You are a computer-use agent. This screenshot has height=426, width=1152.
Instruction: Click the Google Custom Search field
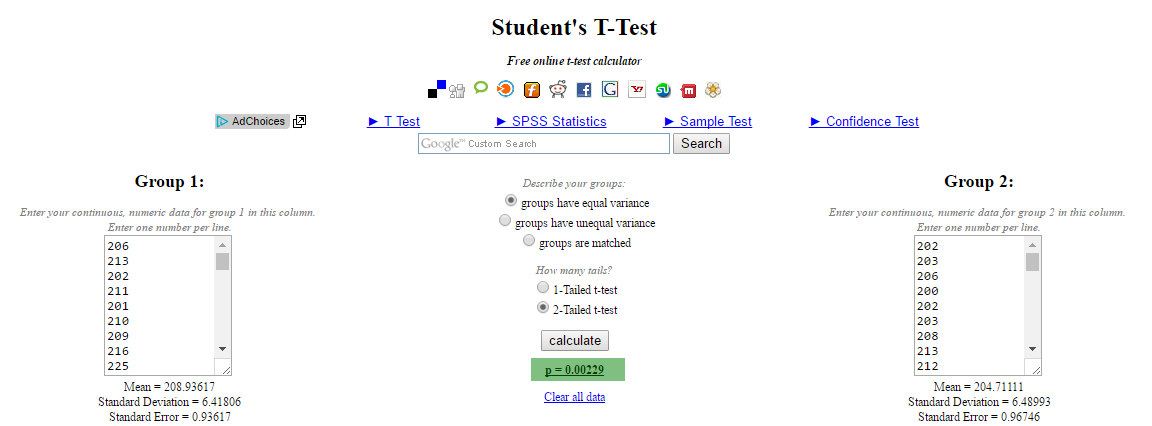pos(543,144)
